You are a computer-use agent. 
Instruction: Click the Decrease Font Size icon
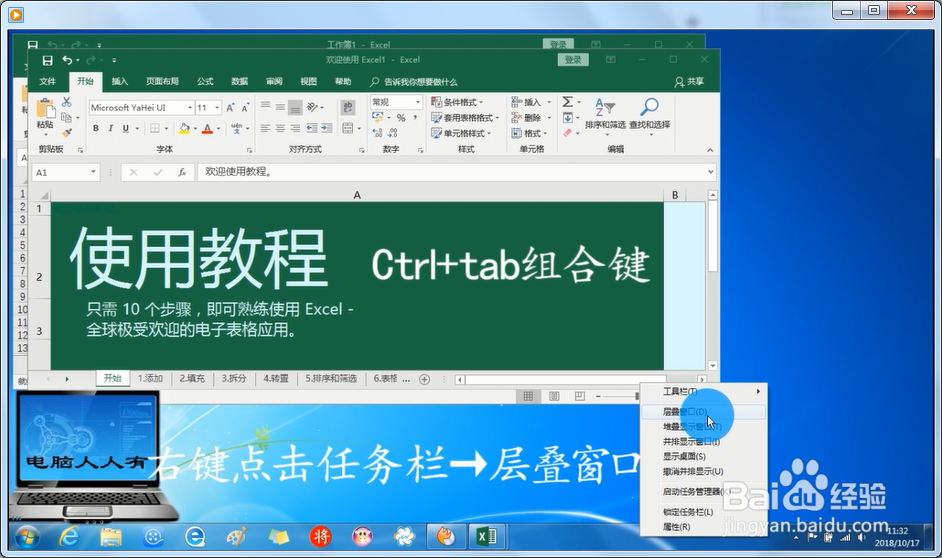point(245,108)
